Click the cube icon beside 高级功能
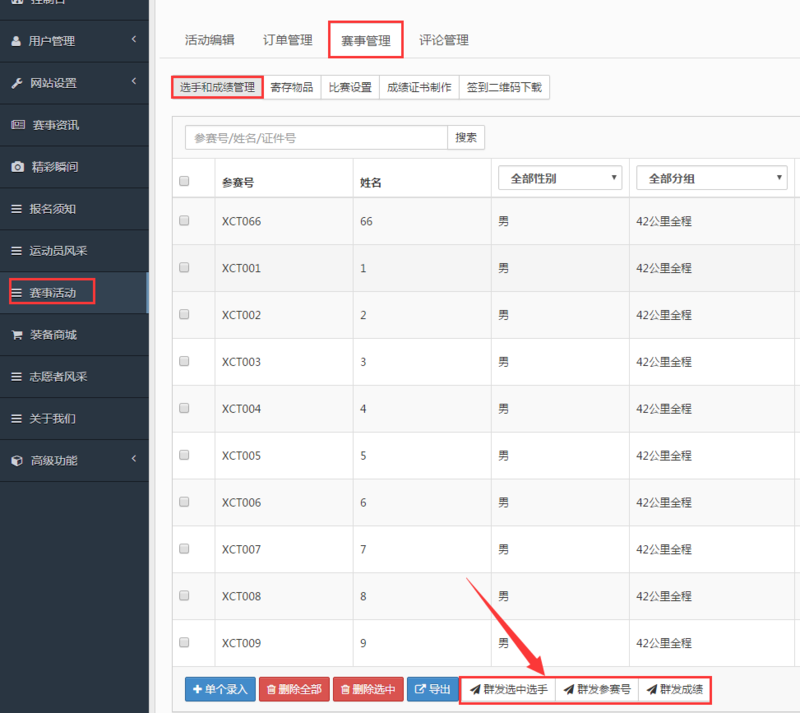Viewport: 800px width, 713px height. tap(16, 461)
